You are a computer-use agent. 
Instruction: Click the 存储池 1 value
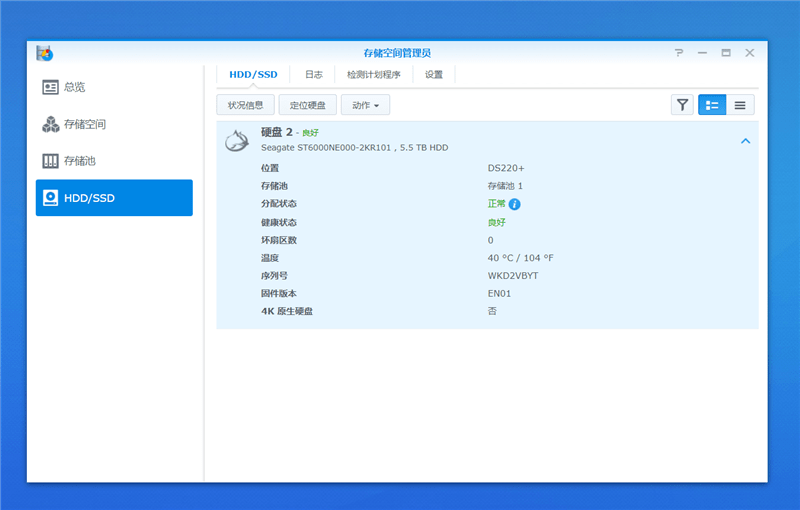[x=505, y=186]
